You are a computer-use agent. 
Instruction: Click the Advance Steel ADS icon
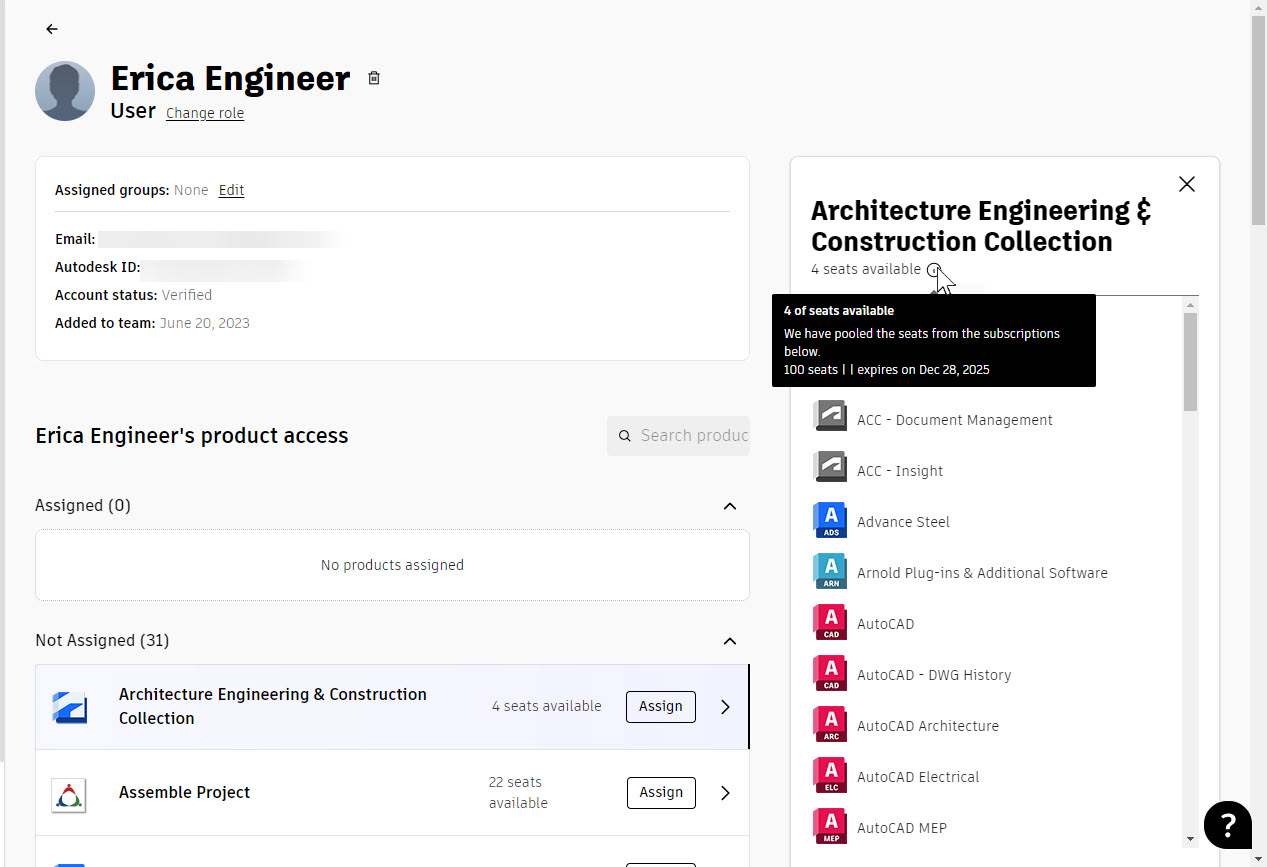point(830,520)
